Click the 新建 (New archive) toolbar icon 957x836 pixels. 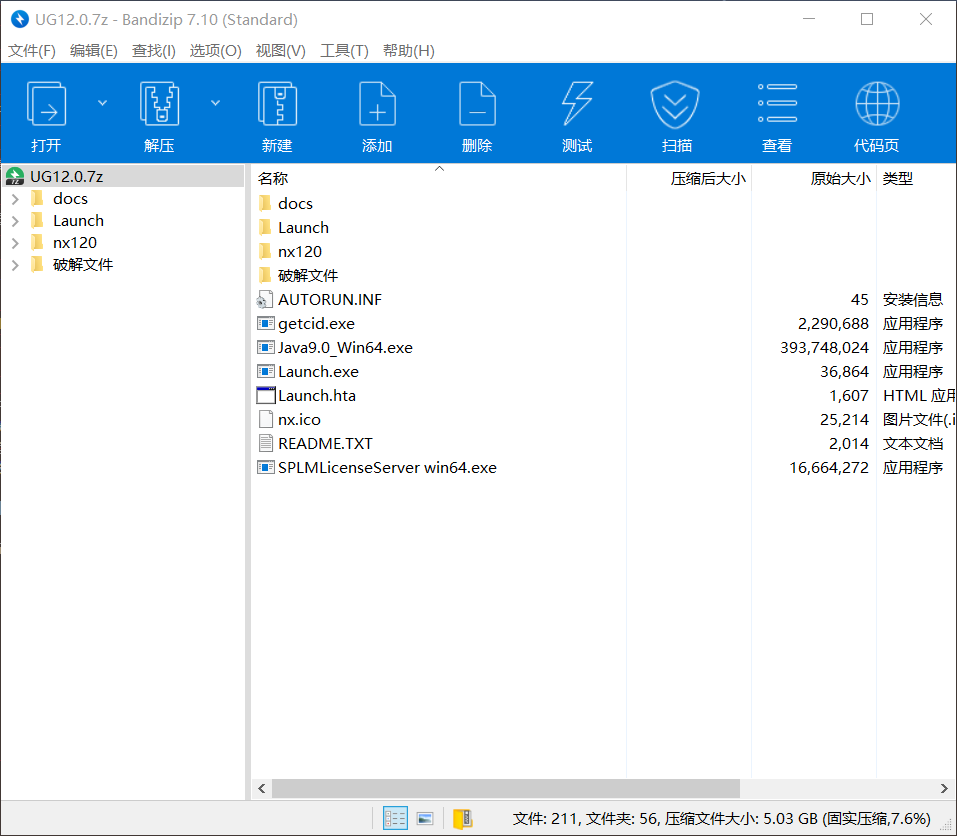click(277, 104)
